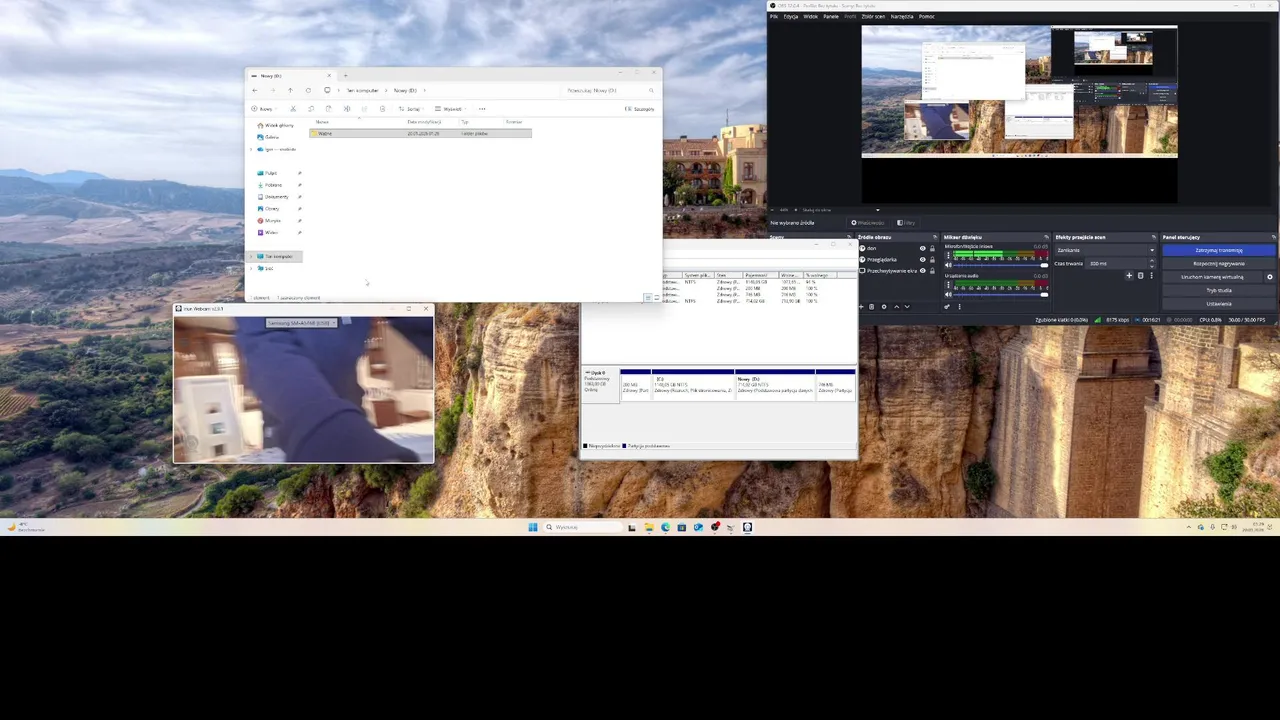Toggle lock on don source
Screen dimensions: 1280x720
pyautogui.click(x=932, y=248)
